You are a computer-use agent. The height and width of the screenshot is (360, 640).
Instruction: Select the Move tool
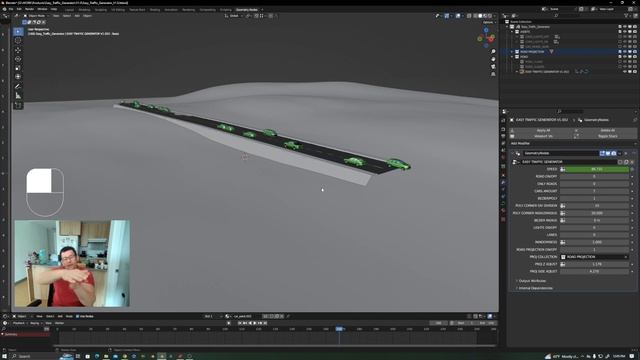click(18, 50)
